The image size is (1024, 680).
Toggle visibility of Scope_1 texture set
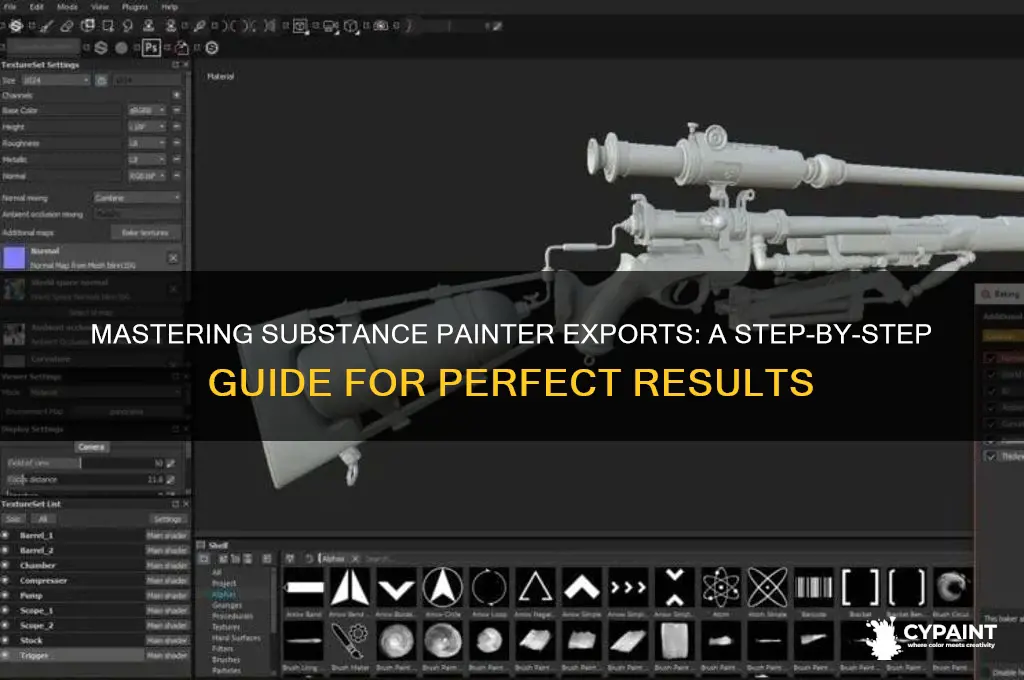pyautogui.click(x=5, y=610)
